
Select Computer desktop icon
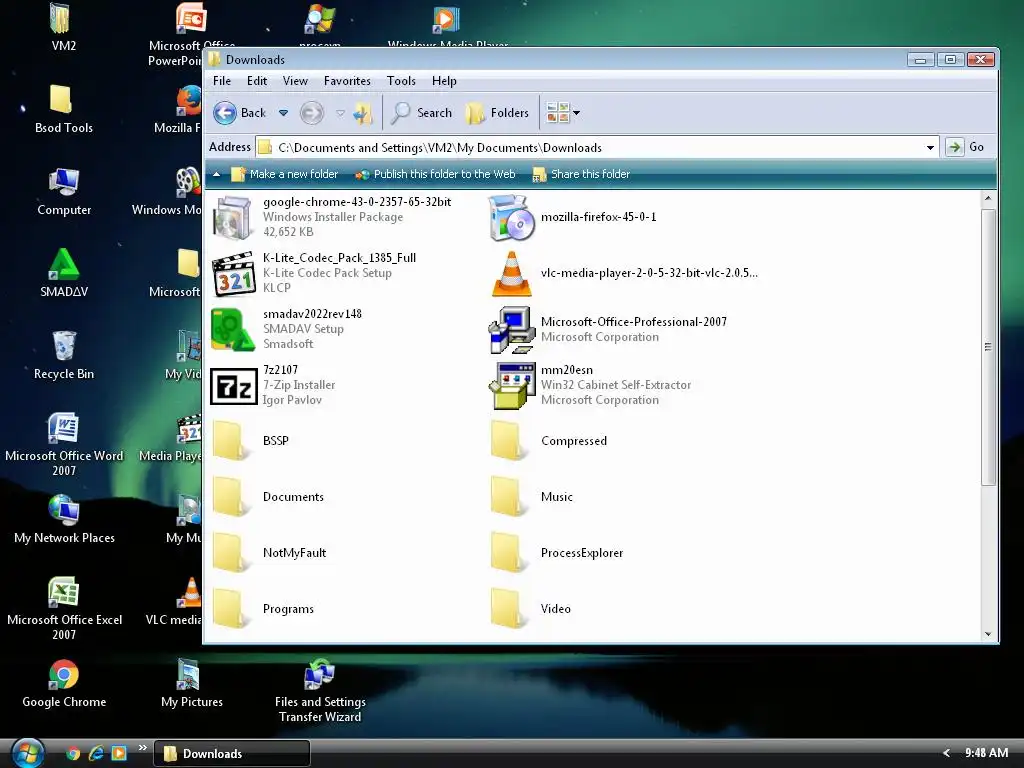point(64,191)
